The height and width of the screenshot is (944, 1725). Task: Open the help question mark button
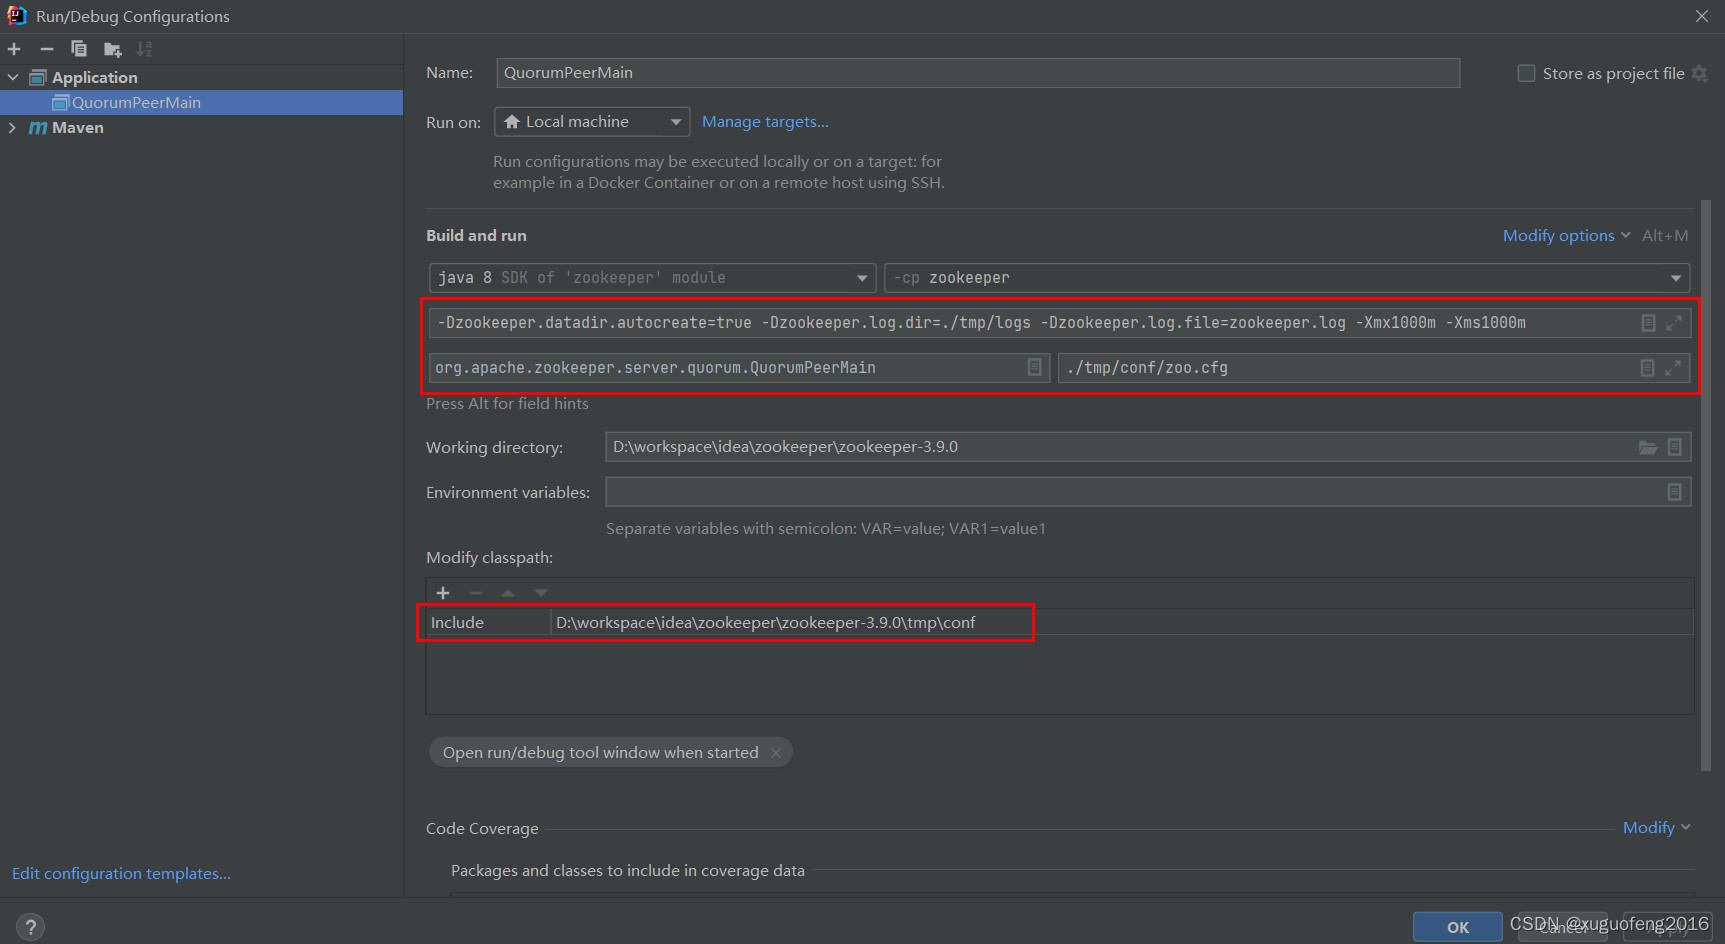[x=30, y=927]
